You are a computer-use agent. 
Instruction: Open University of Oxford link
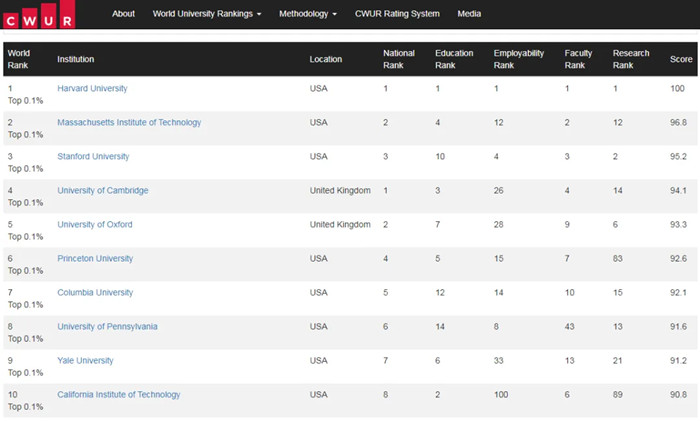coord(95,224)
